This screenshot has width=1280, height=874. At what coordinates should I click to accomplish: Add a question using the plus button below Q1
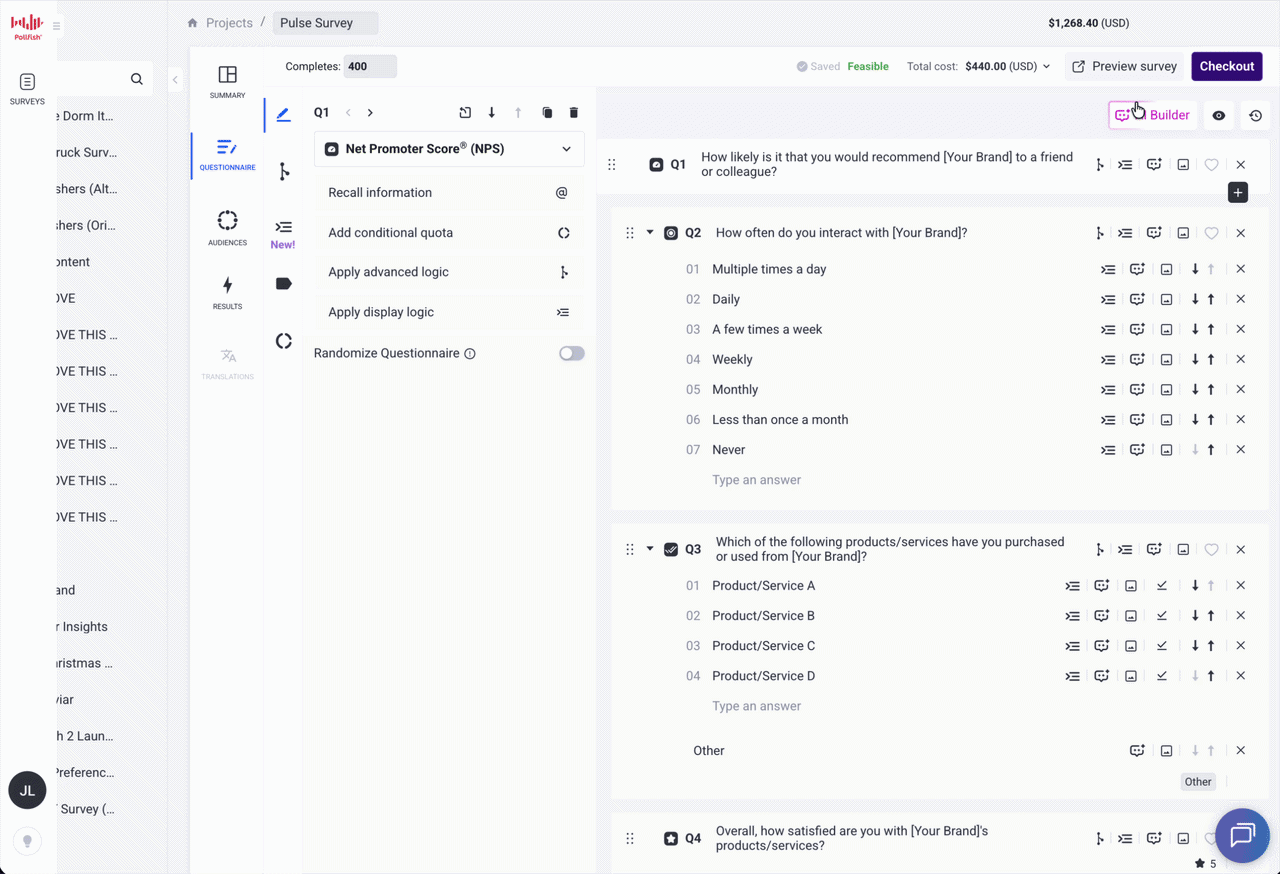[x=1238, y=192]
